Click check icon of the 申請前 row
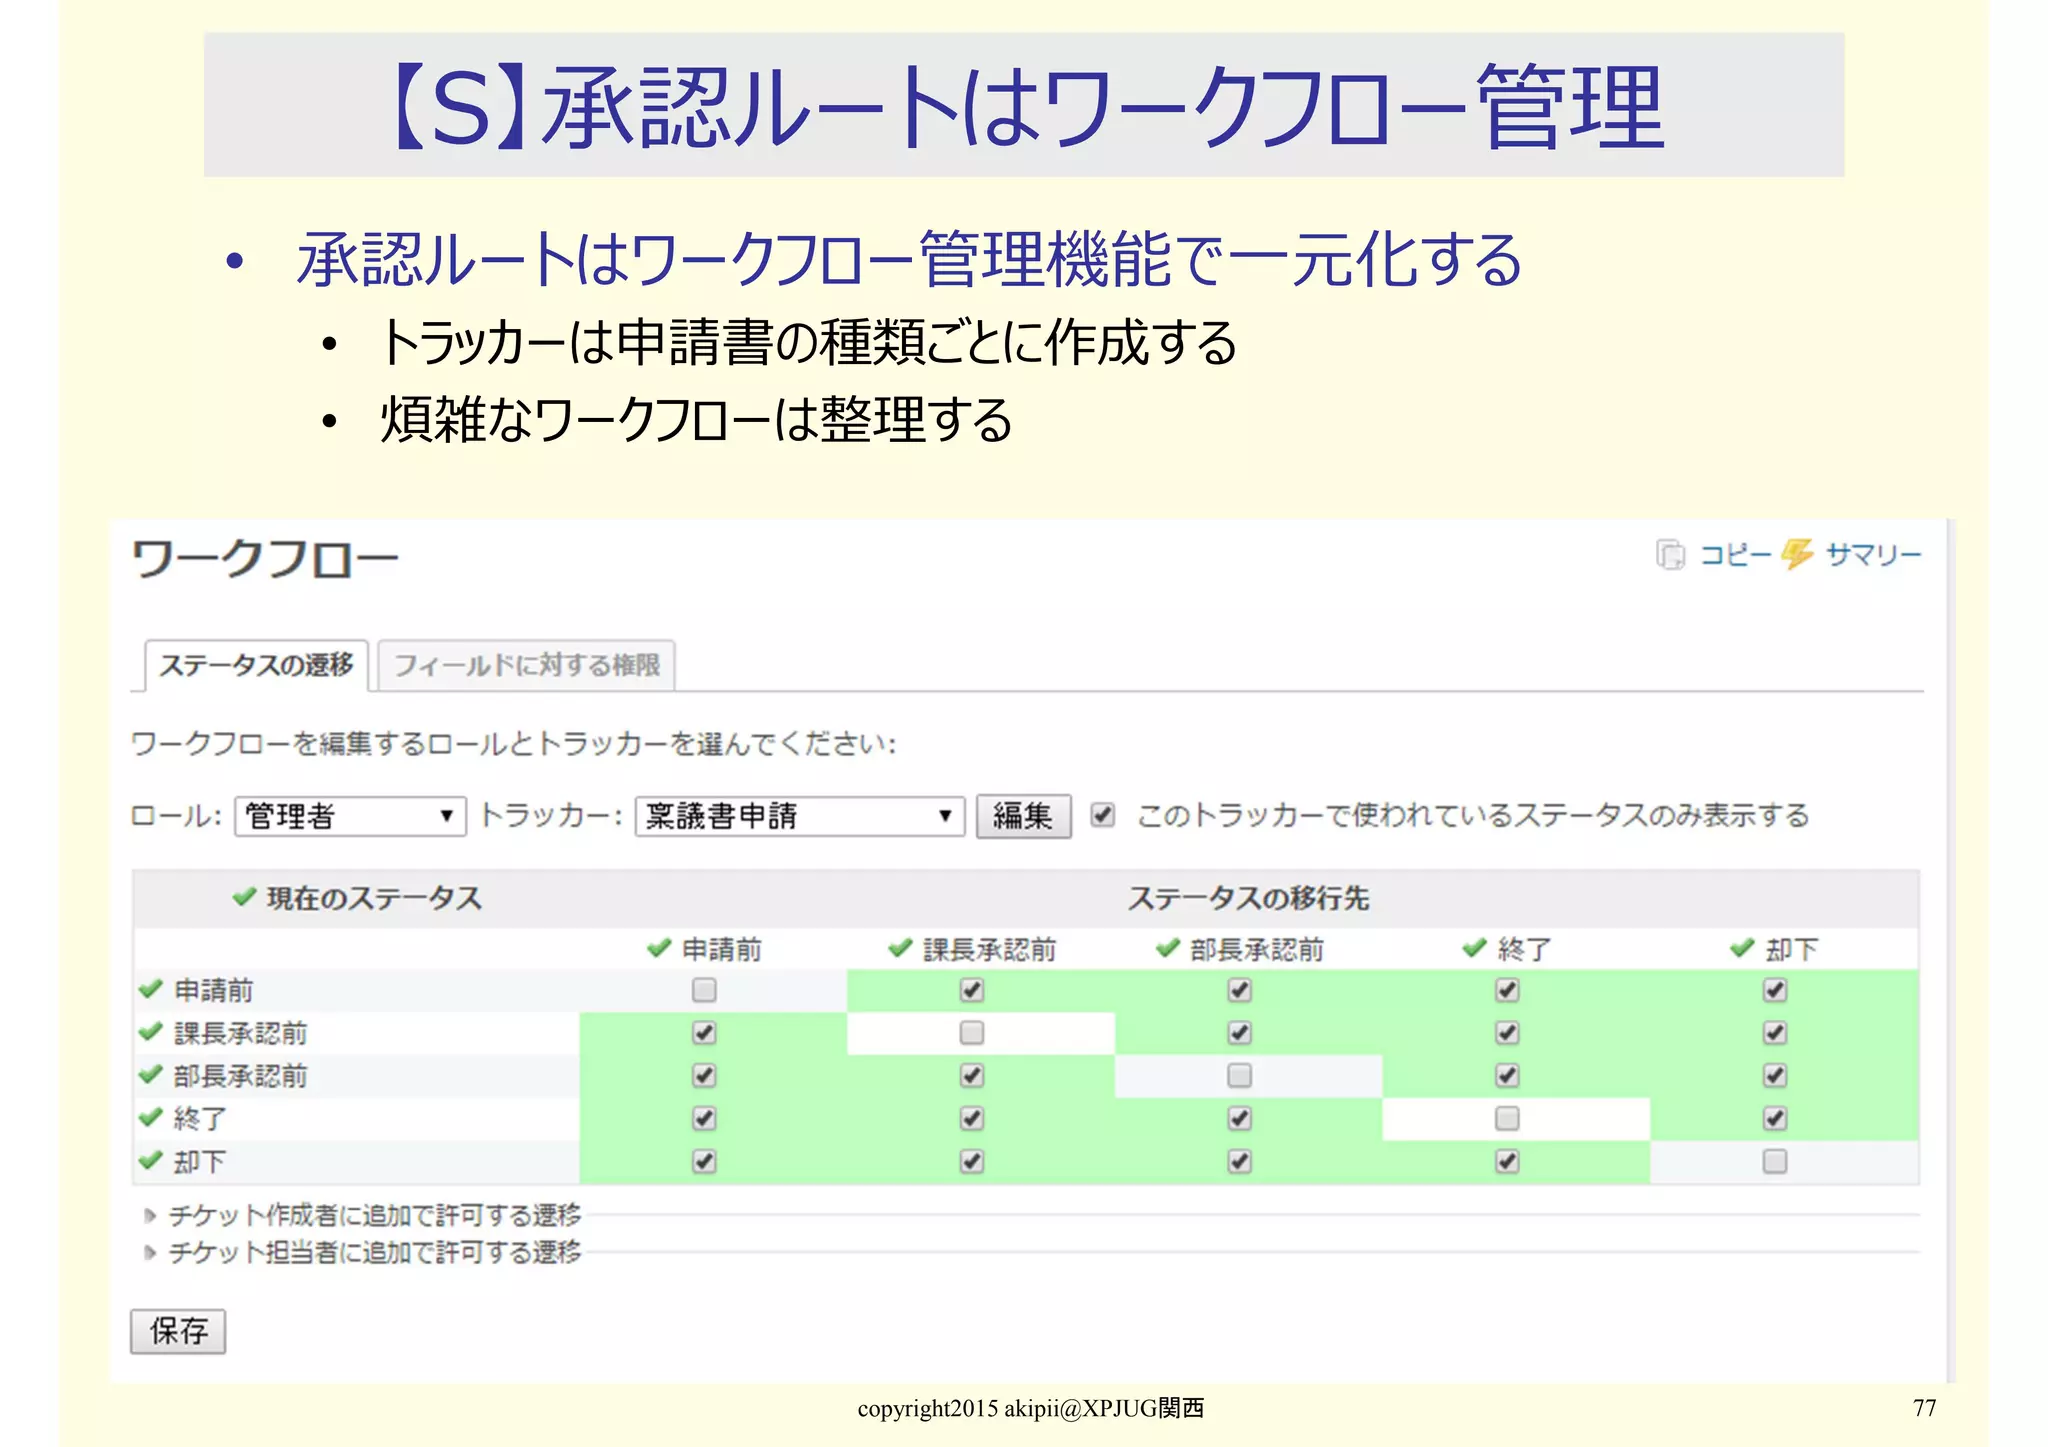Viewport: 2048px width, 1447px height. [150, 990]
